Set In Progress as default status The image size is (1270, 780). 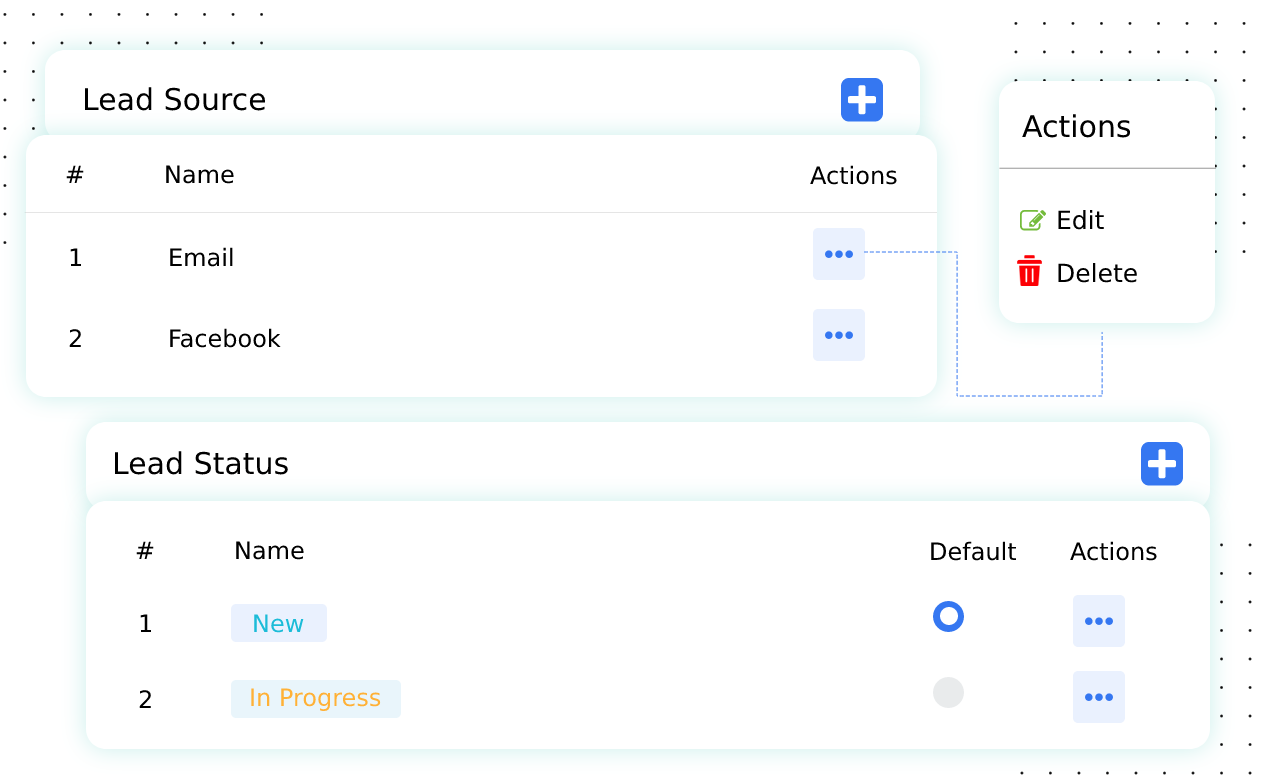tap(948, 692)
